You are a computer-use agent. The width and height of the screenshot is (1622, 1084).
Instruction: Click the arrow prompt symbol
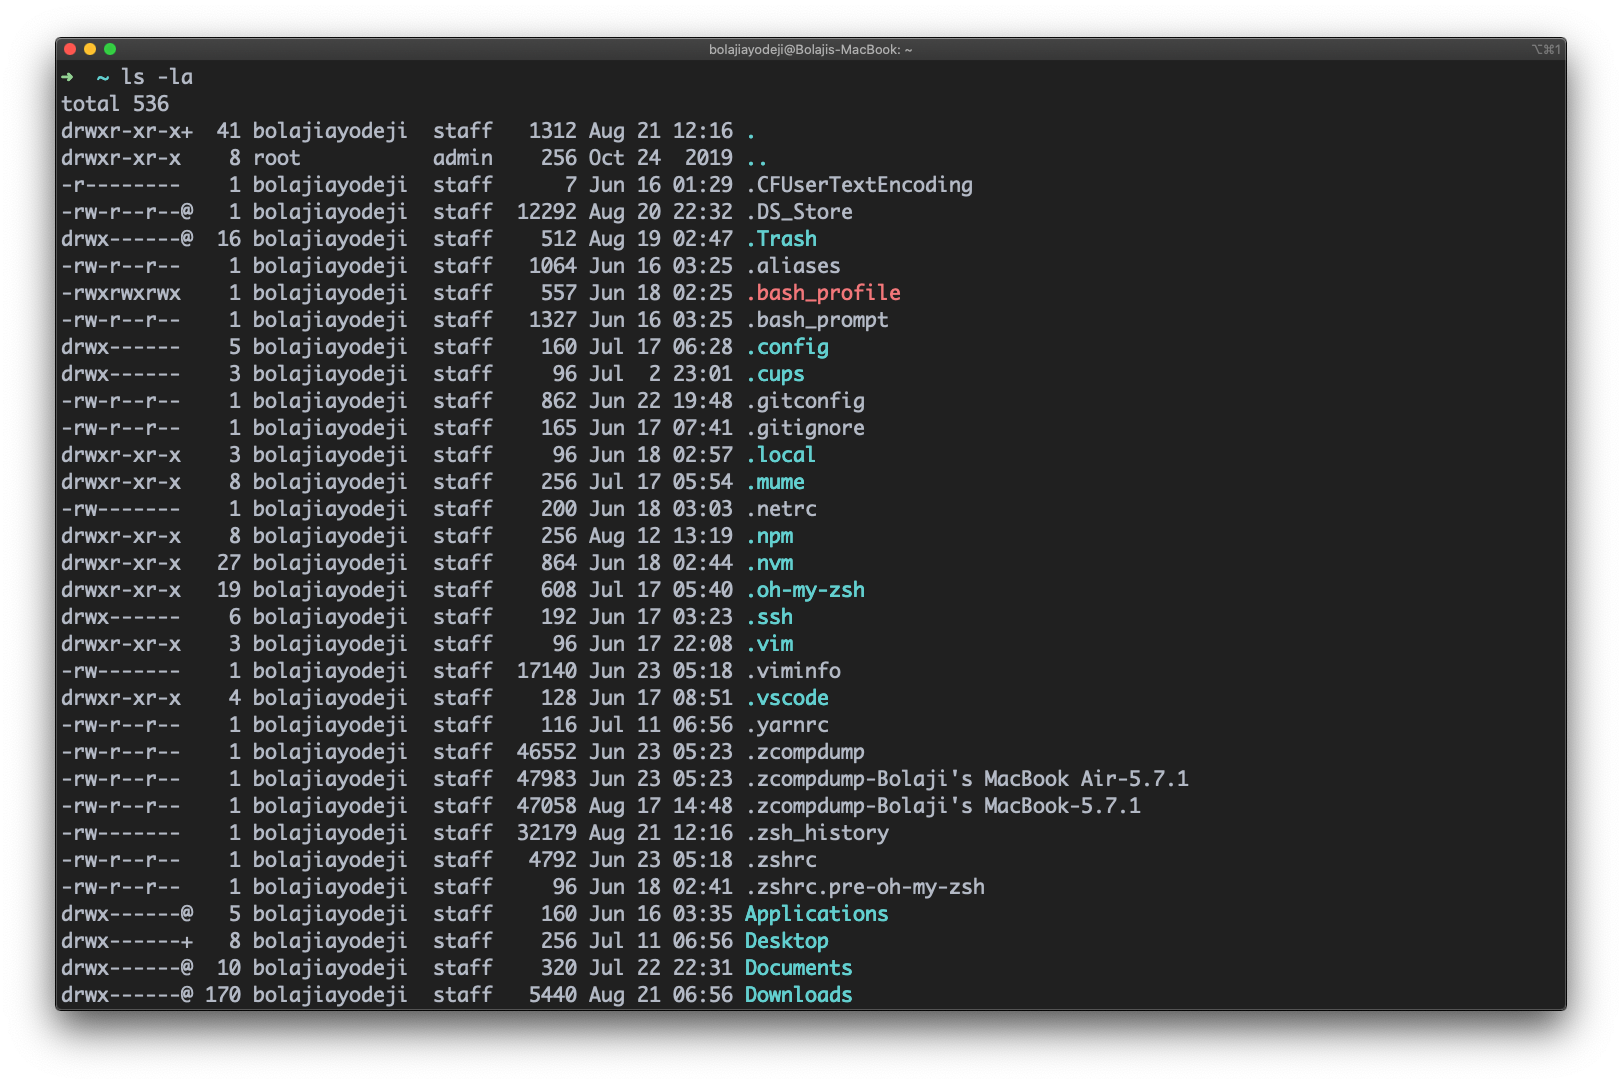pos(68,77)
